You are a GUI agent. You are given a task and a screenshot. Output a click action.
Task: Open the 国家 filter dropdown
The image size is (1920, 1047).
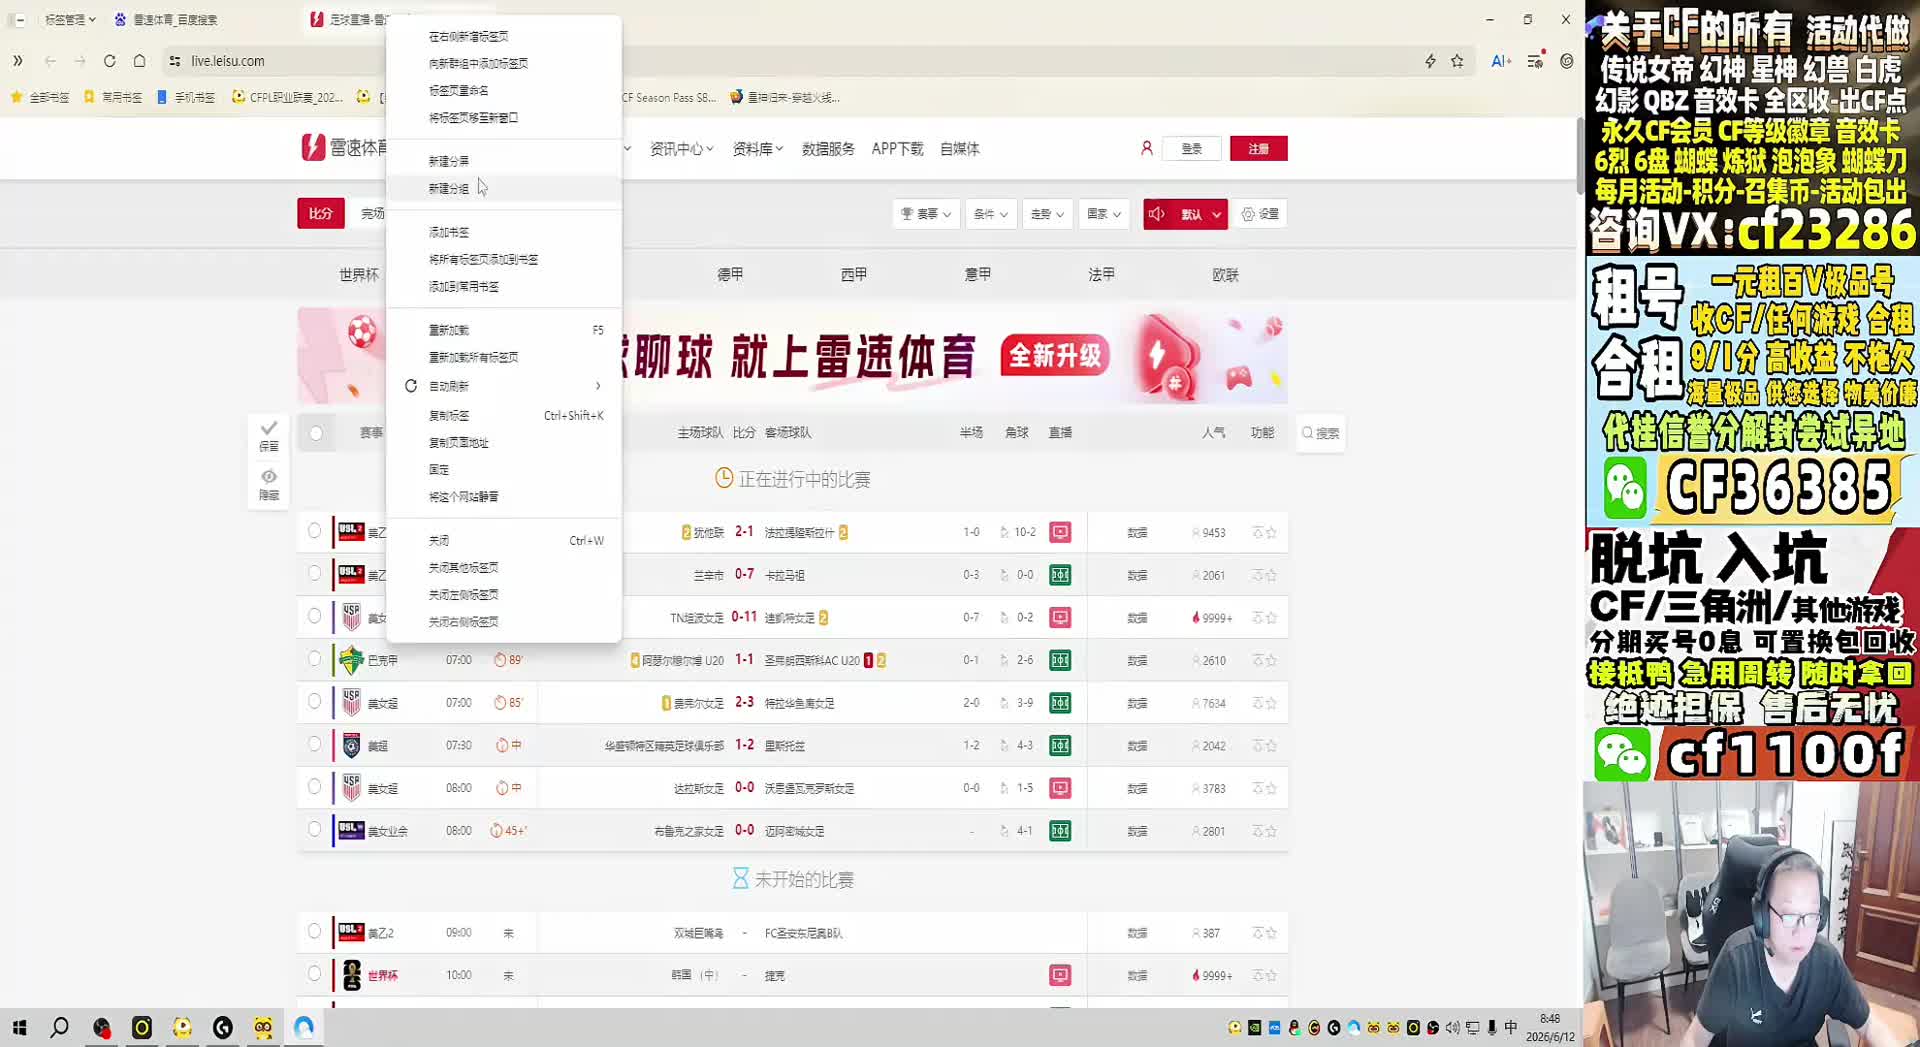point(1104,214)
